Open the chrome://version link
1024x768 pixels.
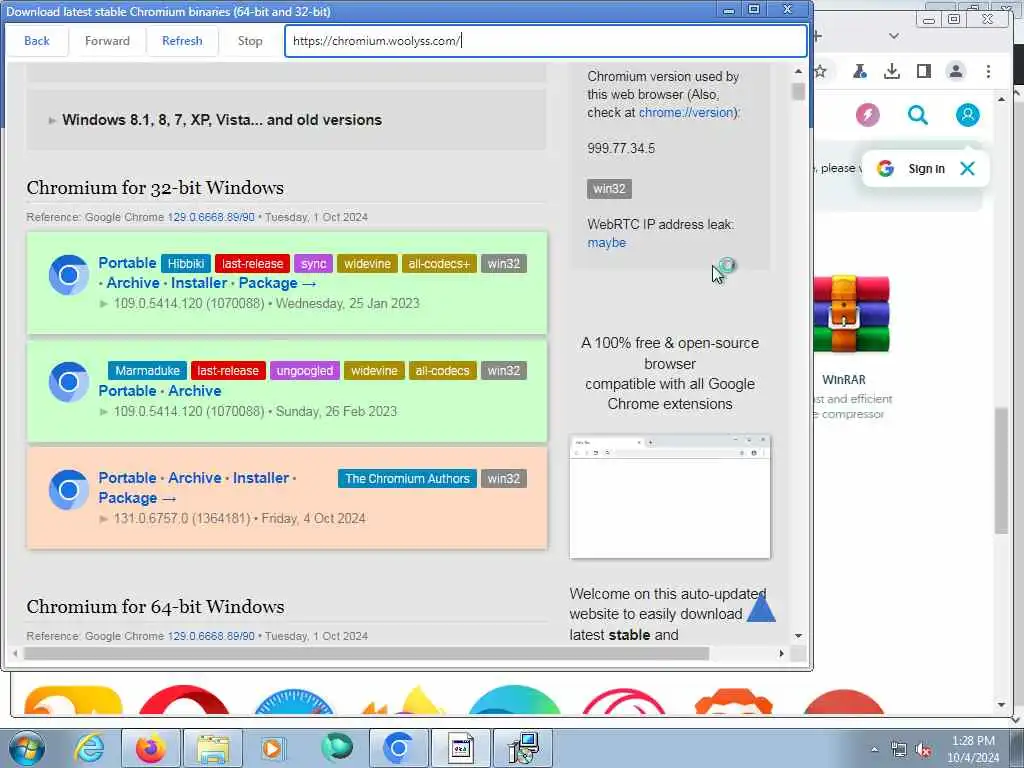pos(686,112)
